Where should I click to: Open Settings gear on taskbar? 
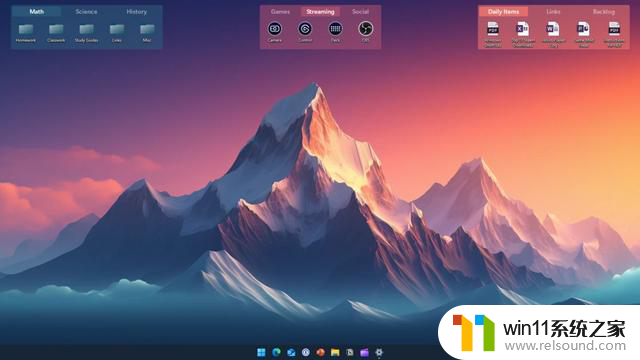pos(379,352)
